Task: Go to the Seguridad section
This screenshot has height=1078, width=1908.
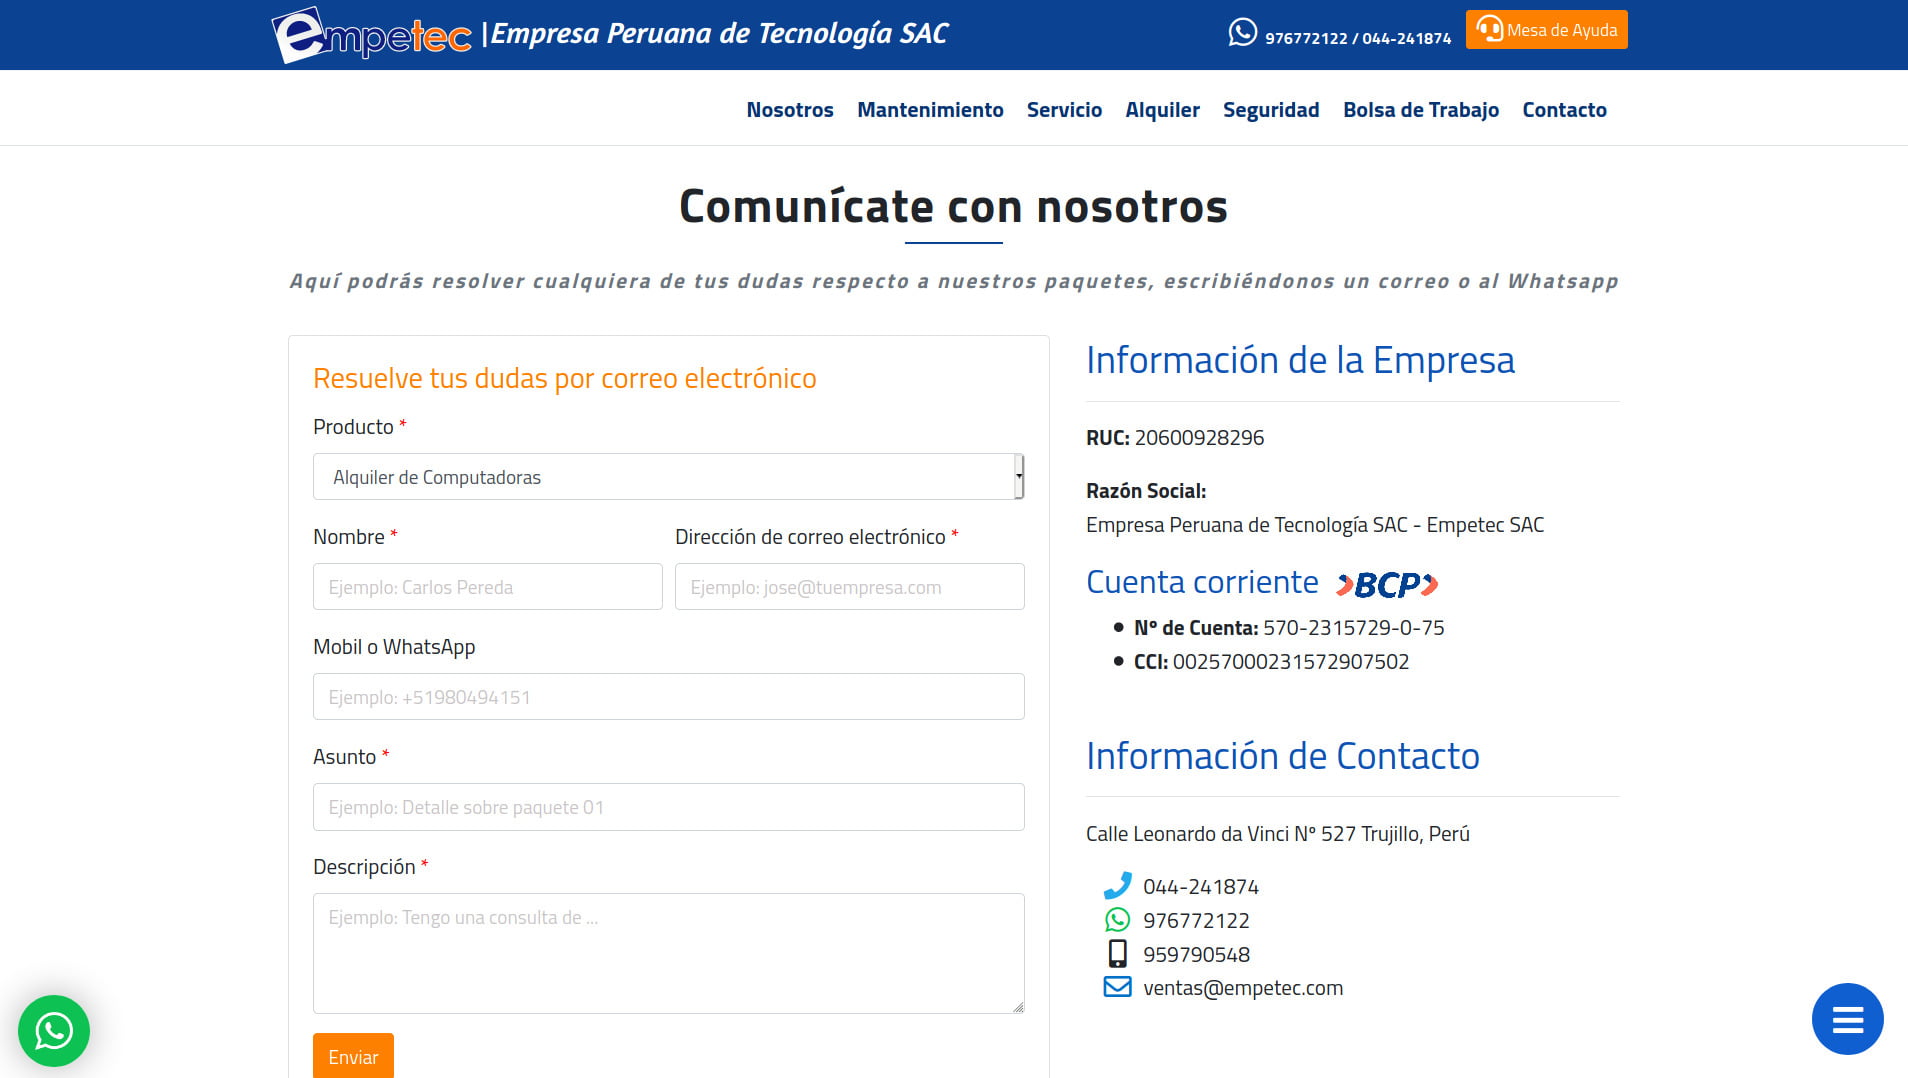Action: tap(1271, 110)
